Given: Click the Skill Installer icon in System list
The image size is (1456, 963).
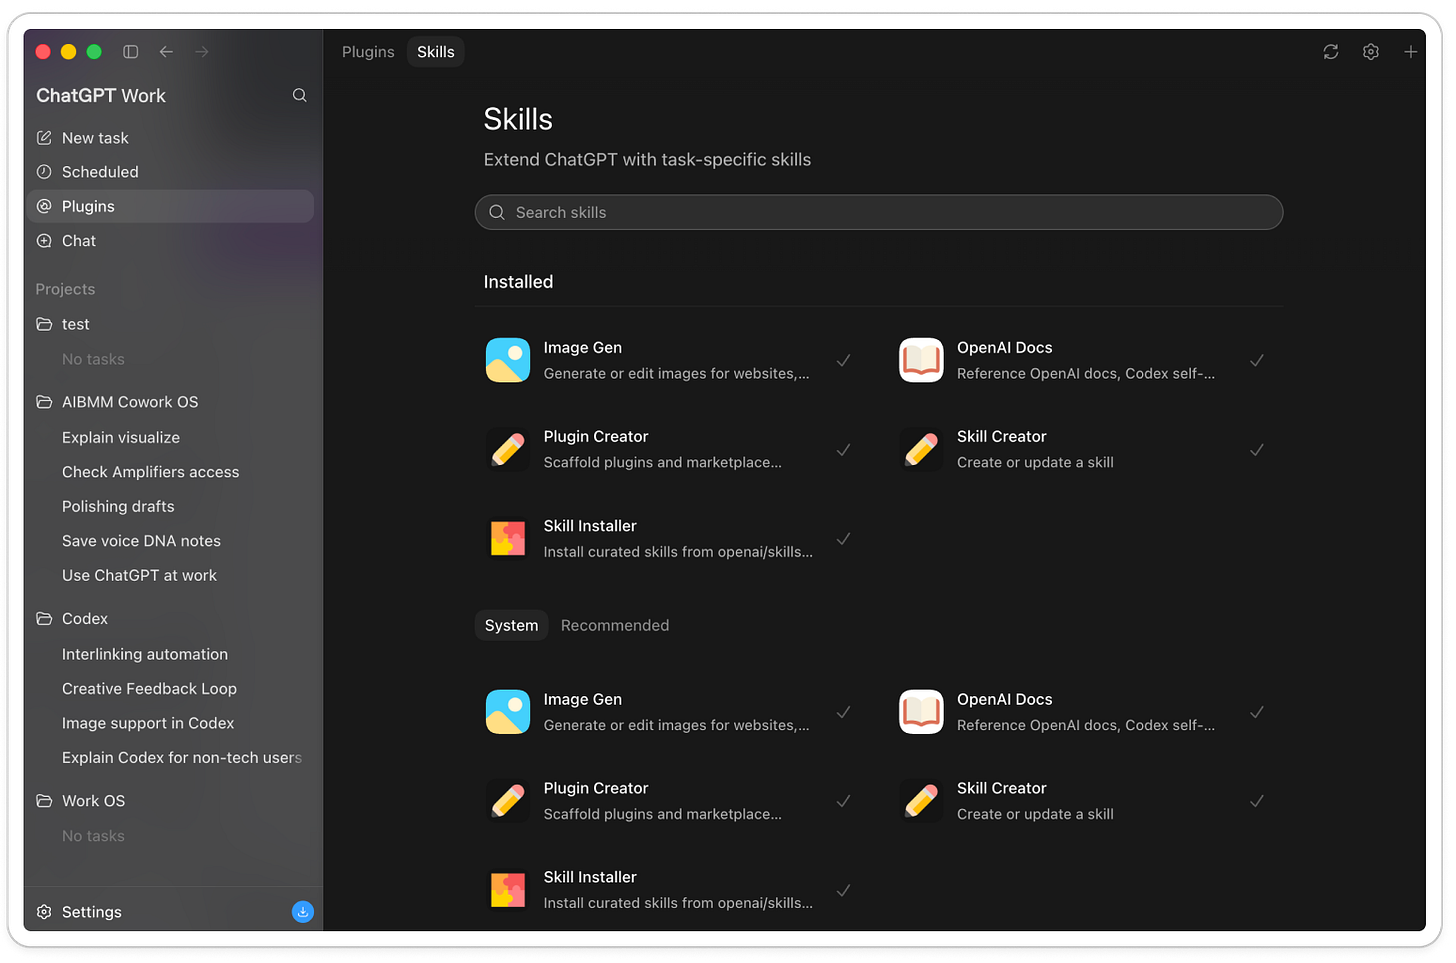Looking at the screenshot, I should tap(508, 890).
